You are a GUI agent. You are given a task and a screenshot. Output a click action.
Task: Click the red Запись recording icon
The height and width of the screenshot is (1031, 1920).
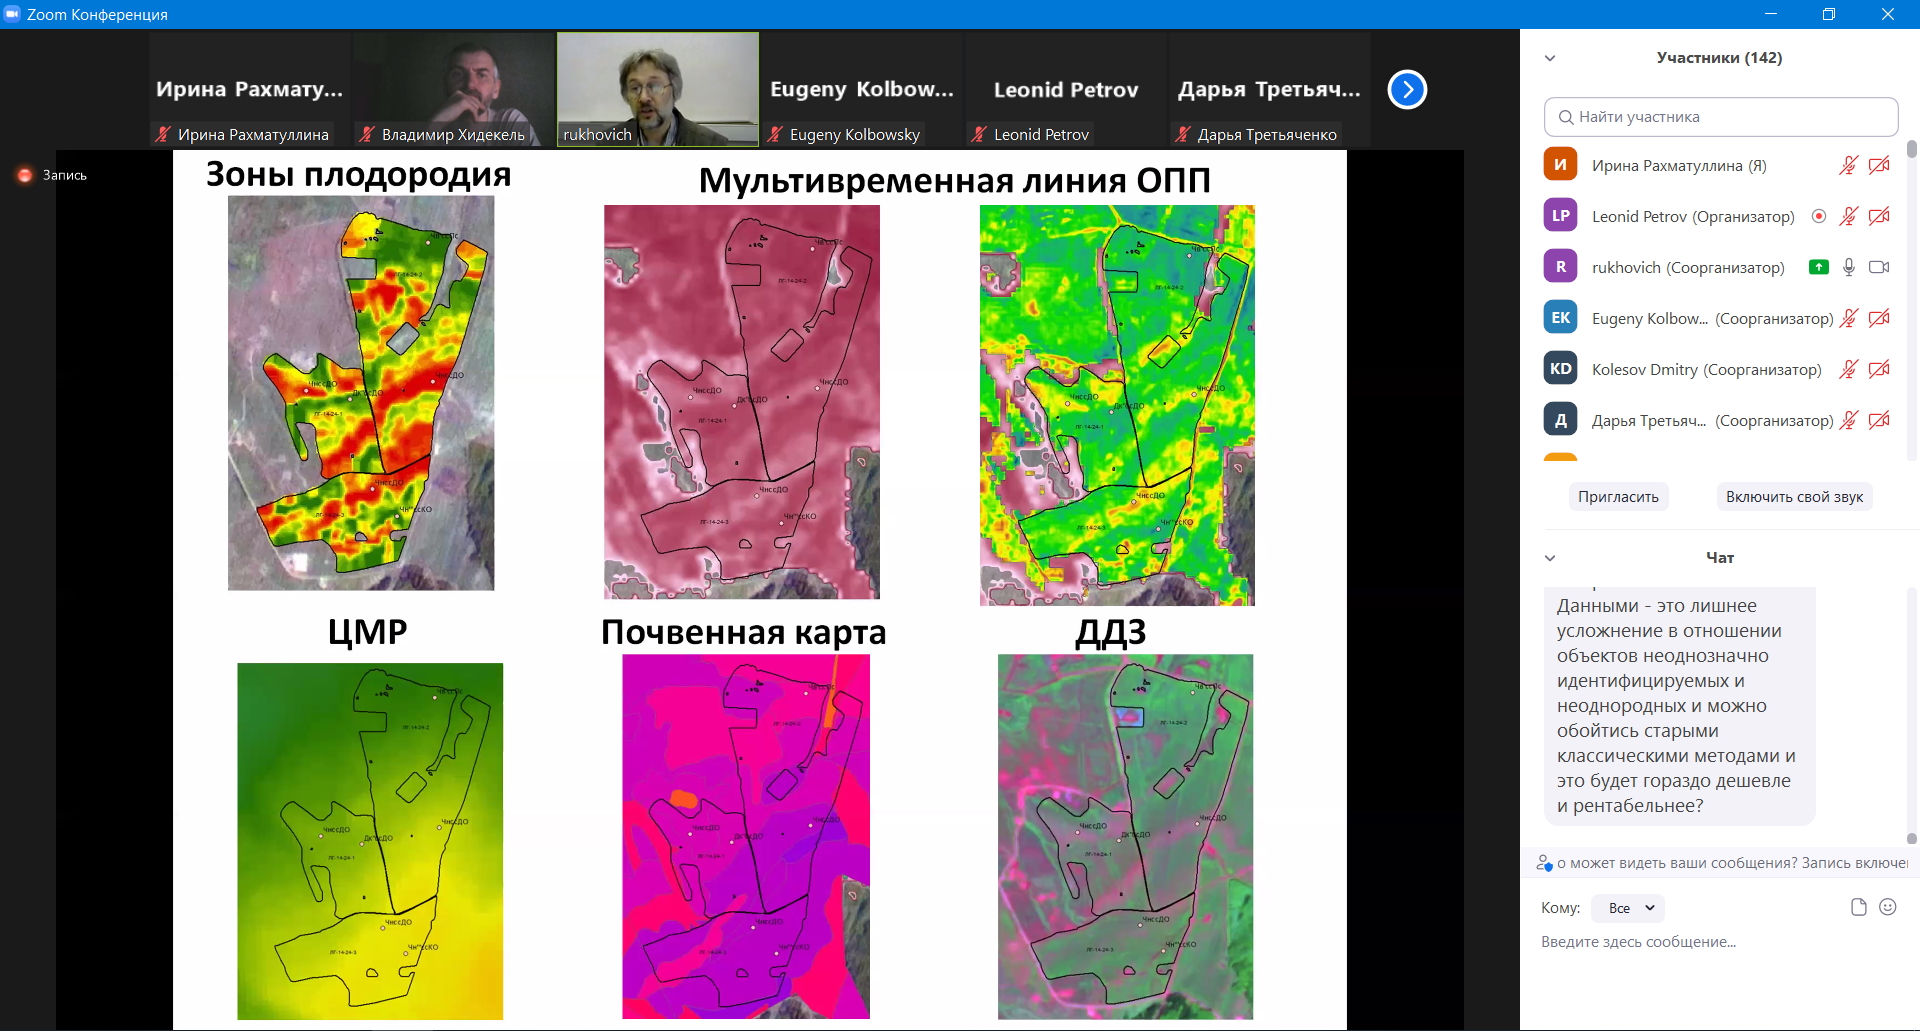(x=25, y=175)
